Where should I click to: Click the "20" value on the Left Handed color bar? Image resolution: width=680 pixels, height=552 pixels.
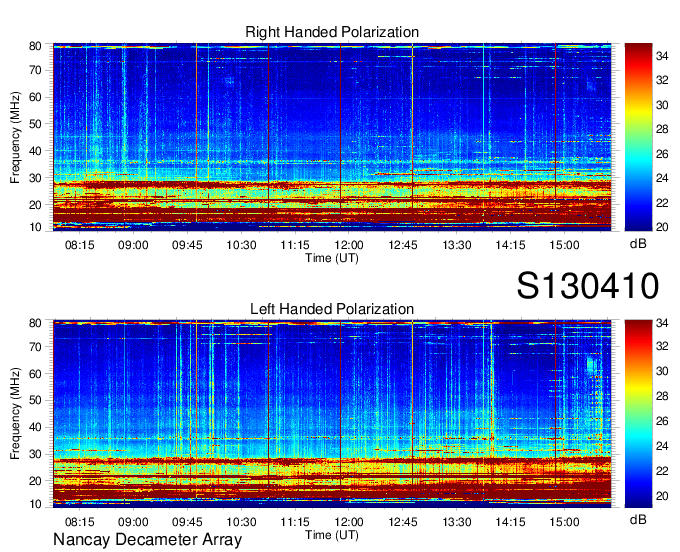pyautogui.click(x=662, y=496)
